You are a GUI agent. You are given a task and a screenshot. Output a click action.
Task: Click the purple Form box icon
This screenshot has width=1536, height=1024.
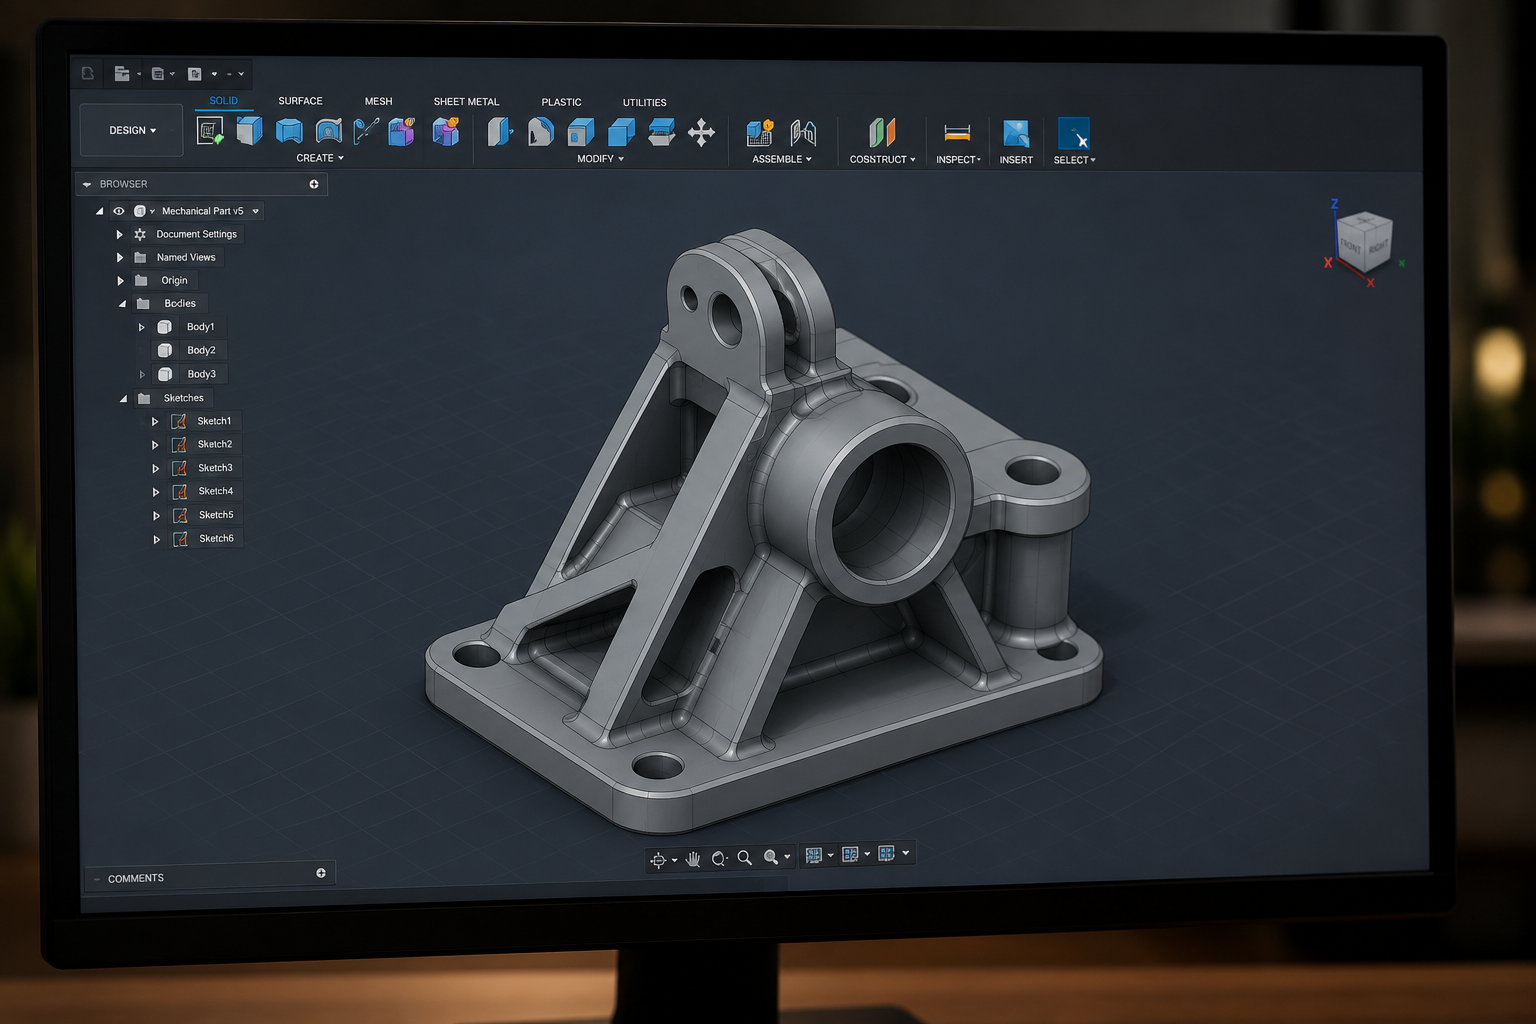click(x=402, y=131)
